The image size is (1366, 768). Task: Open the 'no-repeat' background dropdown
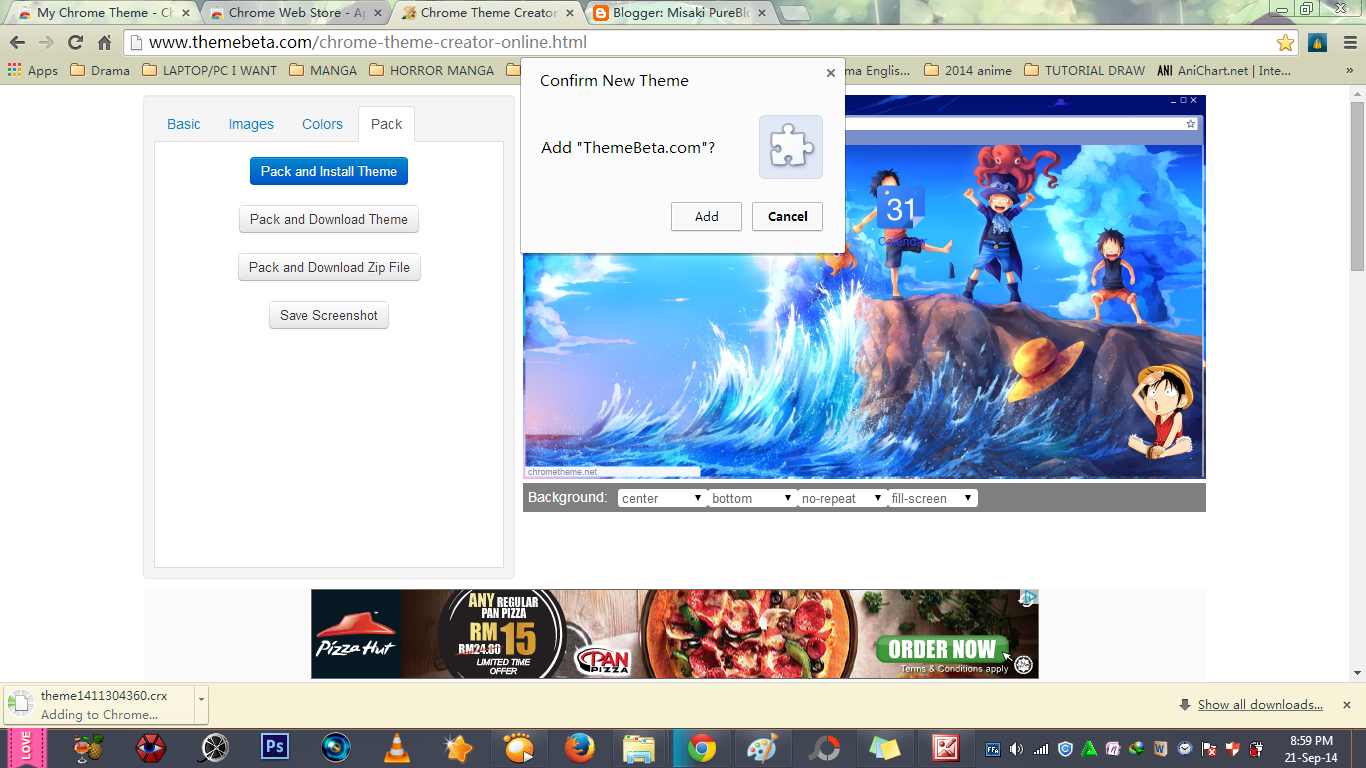(842, 498)
